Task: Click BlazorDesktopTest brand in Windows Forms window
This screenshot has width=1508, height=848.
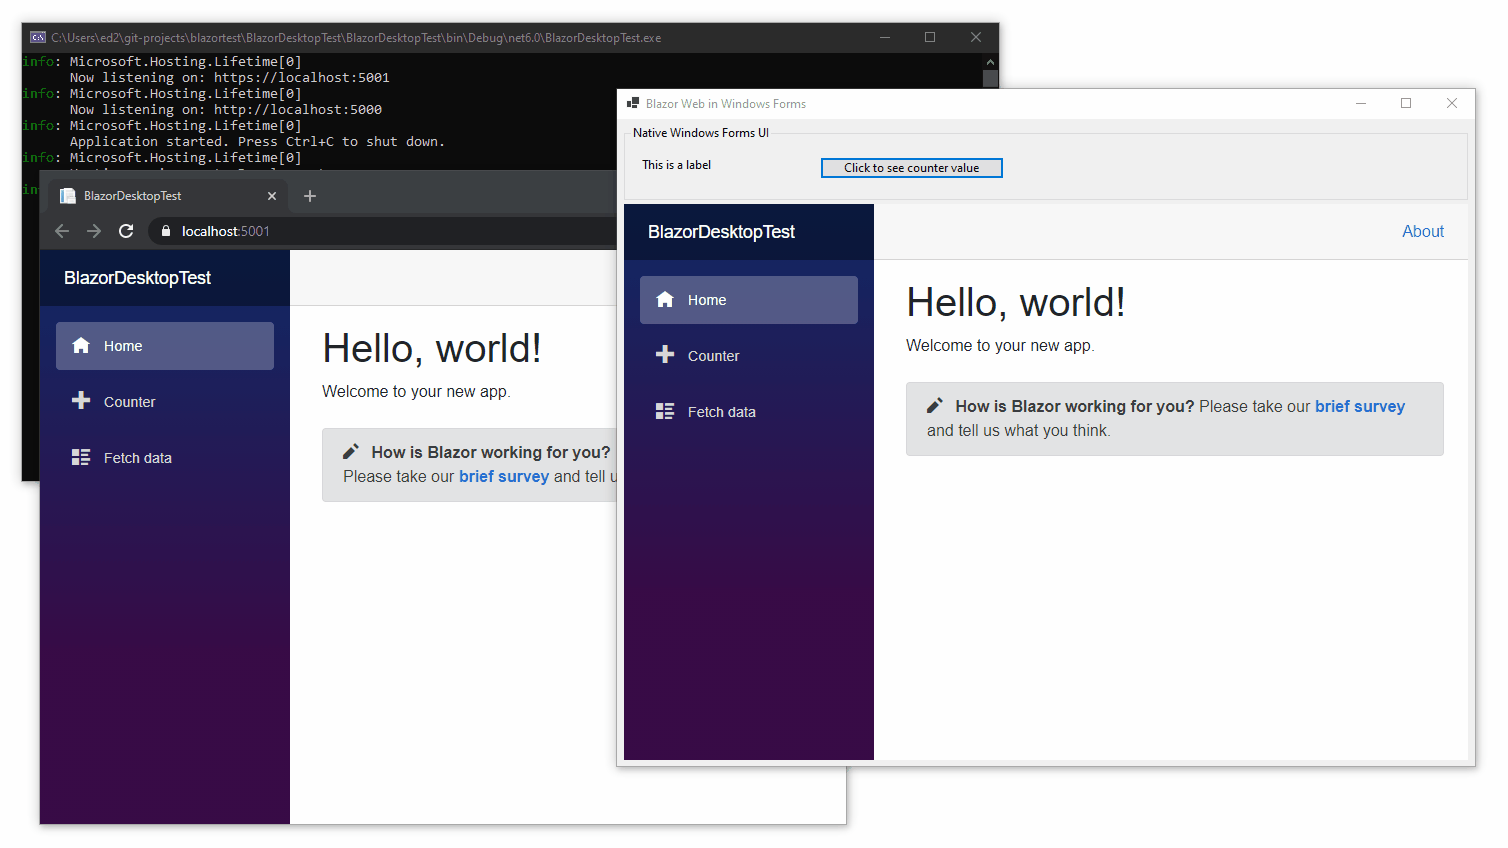Action: [x=722, y=232]
